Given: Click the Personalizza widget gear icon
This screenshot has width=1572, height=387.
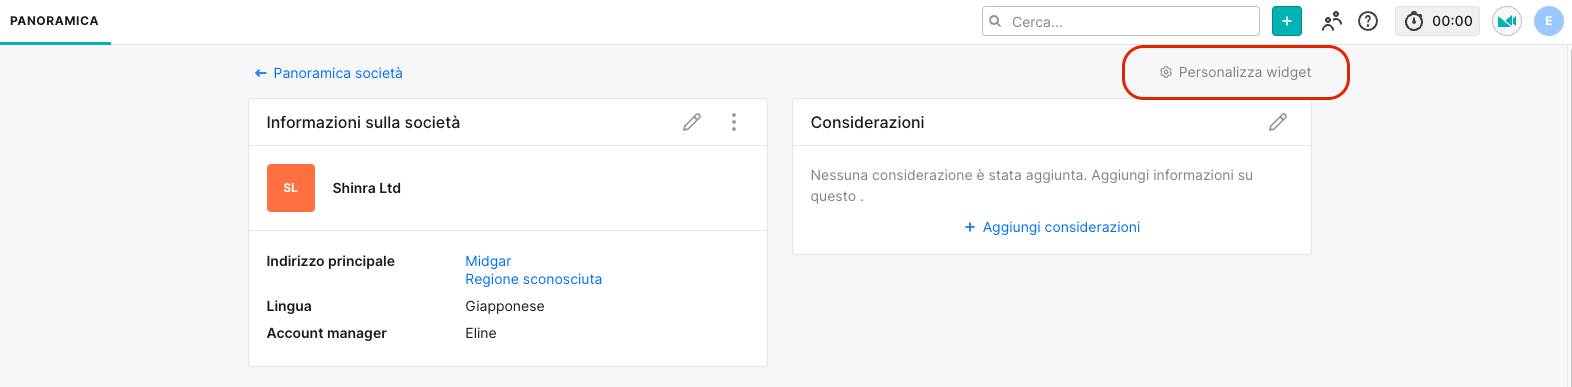Looking at the screenshot, I should point(1166,72).
